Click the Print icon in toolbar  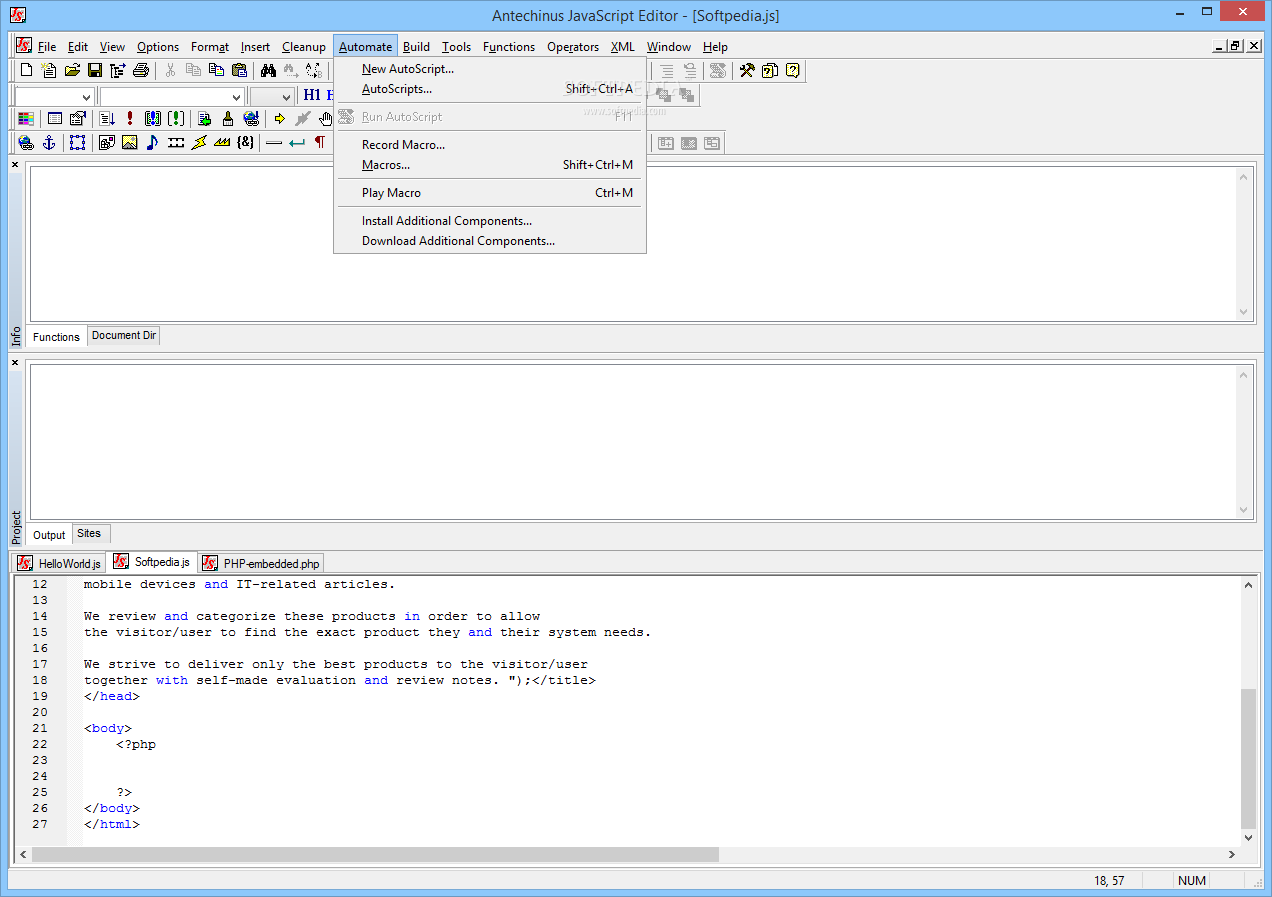(x=141, y=70)
